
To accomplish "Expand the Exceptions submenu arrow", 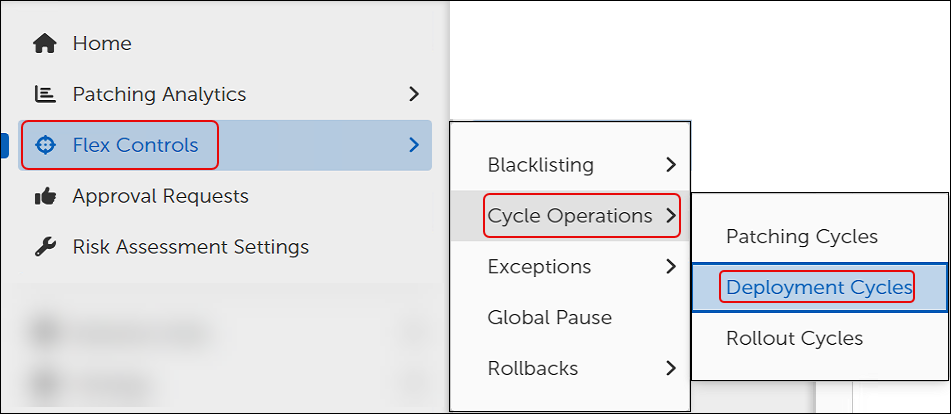I will click(670, 266).
